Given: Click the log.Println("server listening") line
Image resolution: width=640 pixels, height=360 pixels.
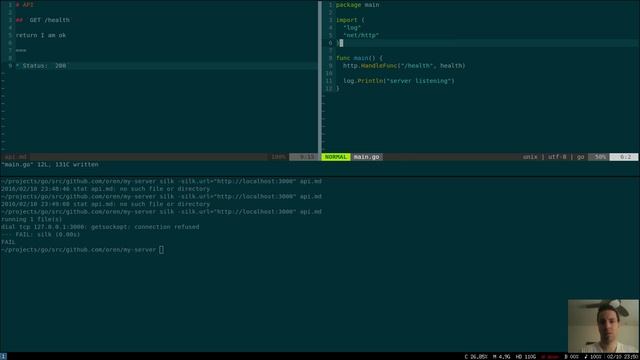Looking at the screenshot, I should point(399,81).
